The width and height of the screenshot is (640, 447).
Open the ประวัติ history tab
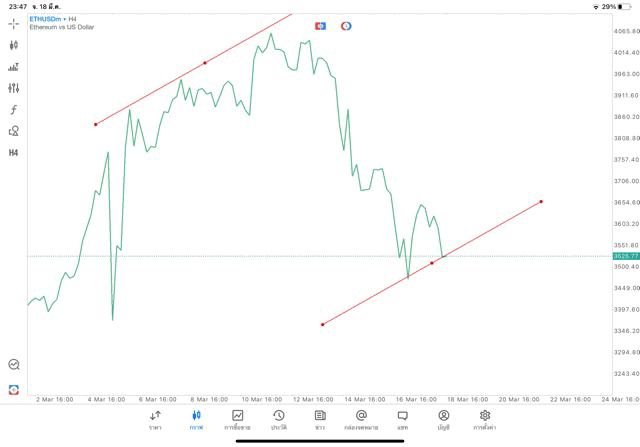[278, 419]
